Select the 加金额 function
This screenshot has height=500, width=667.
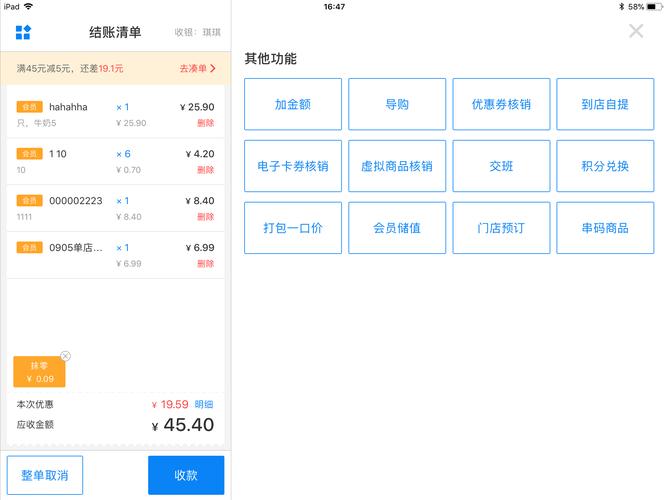293,104
